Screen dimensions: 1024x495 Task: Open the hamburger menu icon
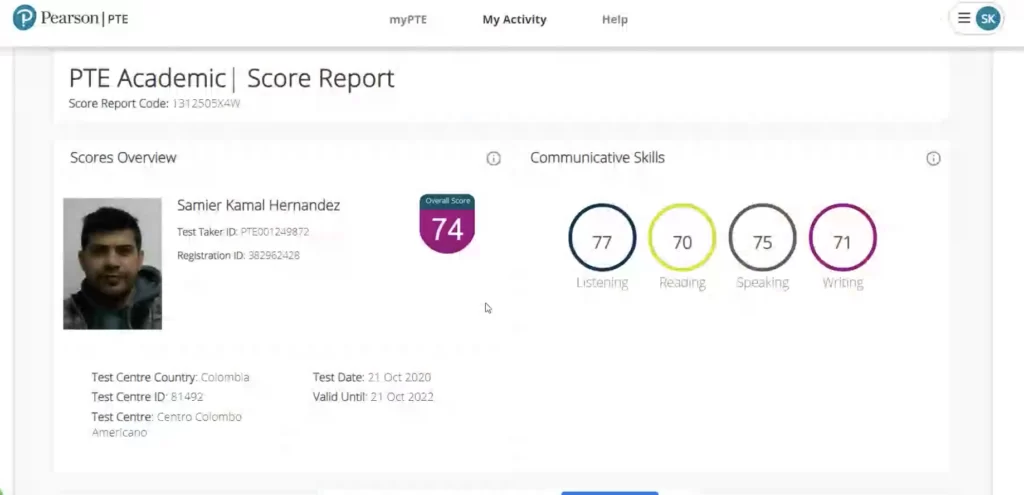tap(964, 18)
